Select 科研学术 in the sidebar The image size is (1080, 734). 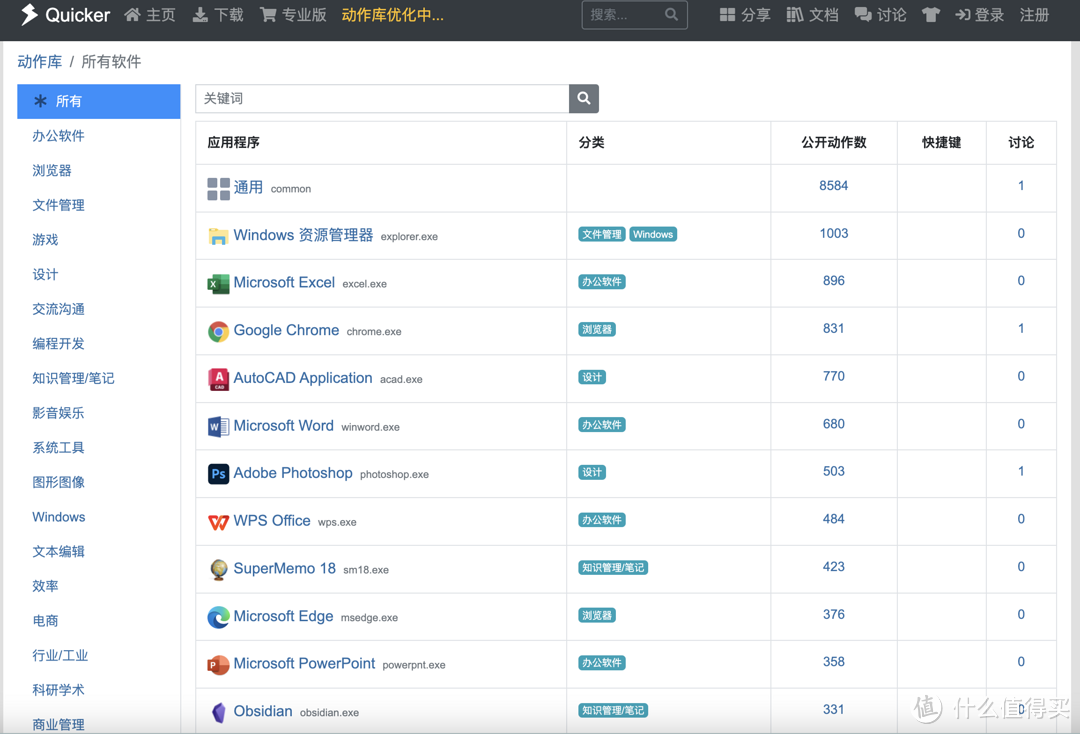coord(59,690)
